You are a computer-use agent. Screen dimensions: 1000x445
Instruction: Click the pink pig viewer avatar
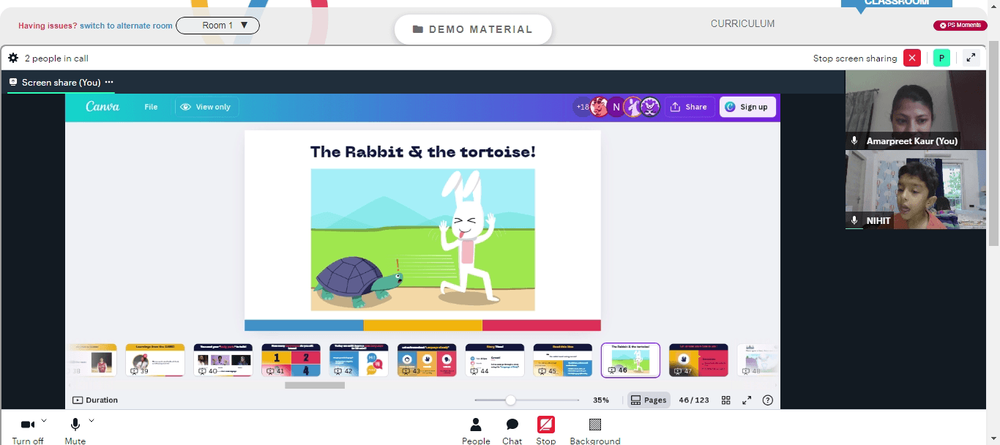[599, 107]
